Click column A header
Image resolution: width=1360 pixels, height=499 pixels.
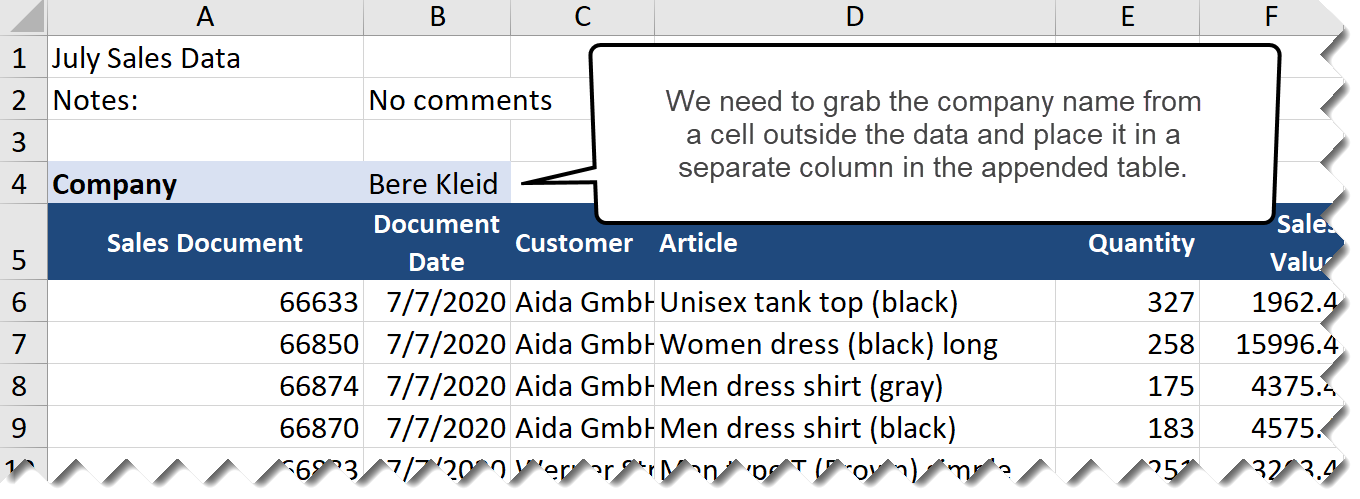[205, 15]
